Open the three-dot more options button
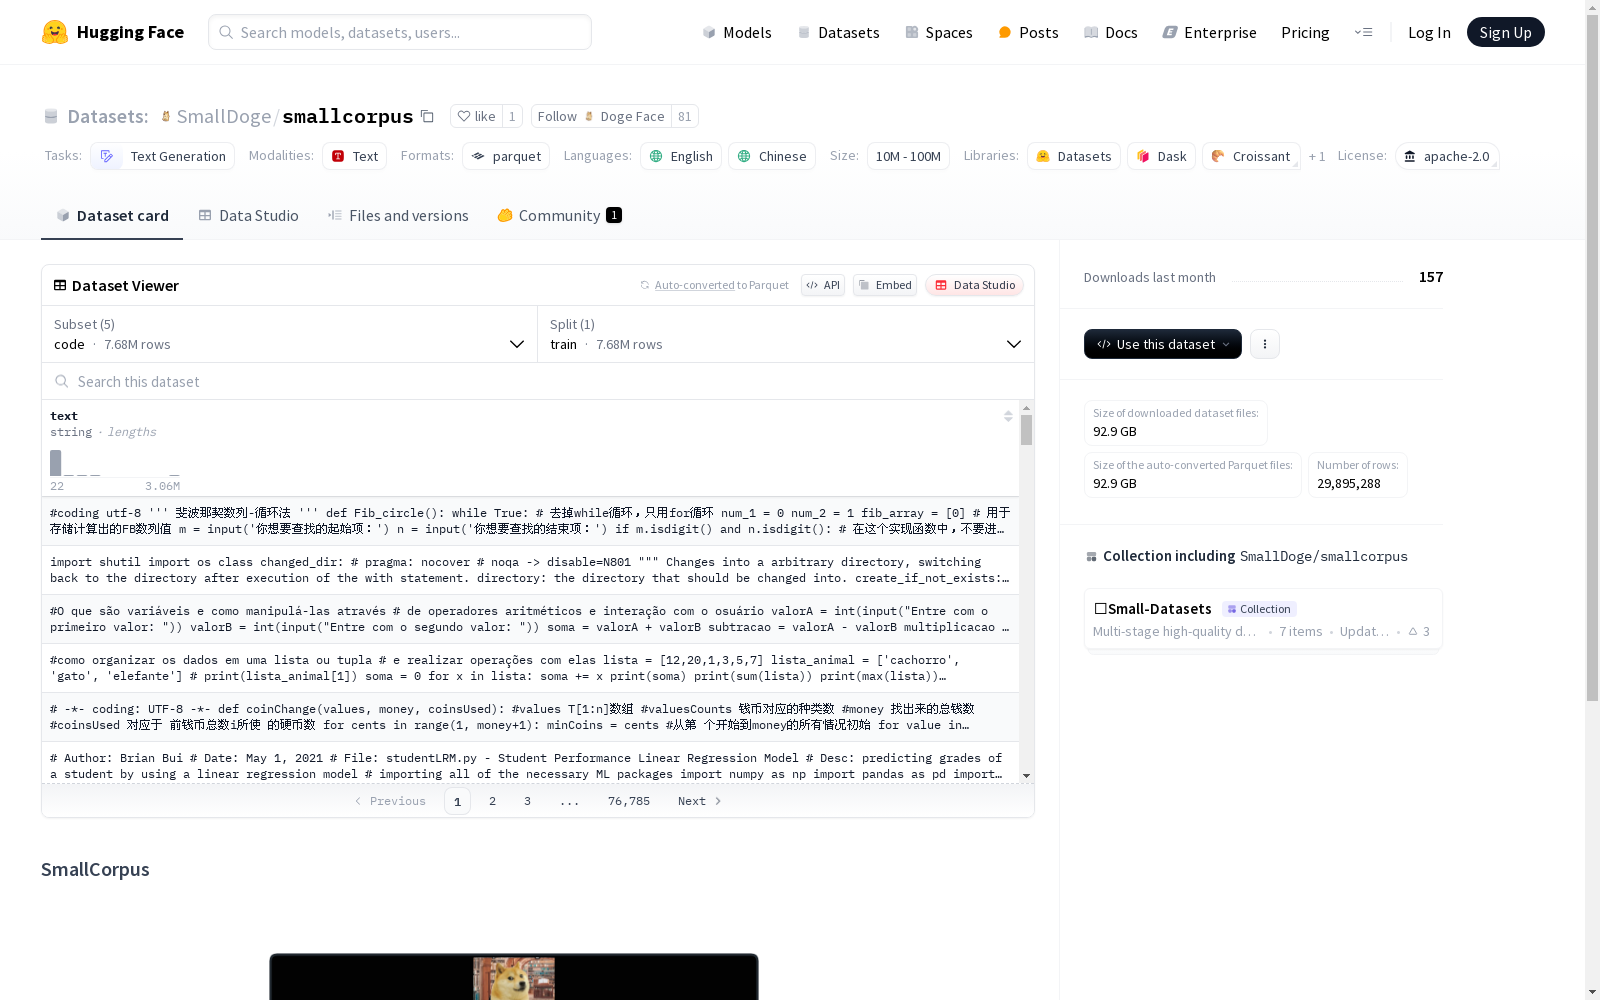The width and height of the screenshot is (1600, 1000). click(1265, 344)
